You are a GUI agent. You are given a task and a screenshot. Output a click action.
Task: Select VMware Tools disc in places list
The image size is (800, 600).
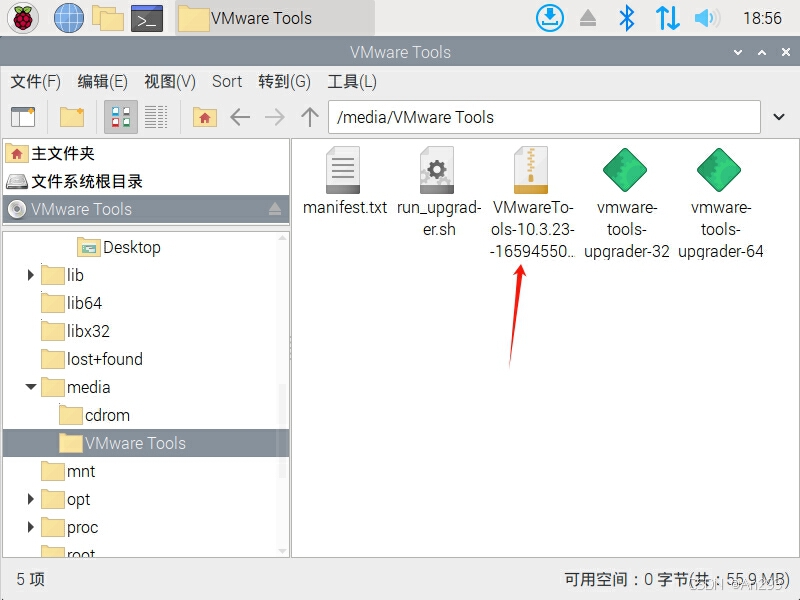point(146,209)
